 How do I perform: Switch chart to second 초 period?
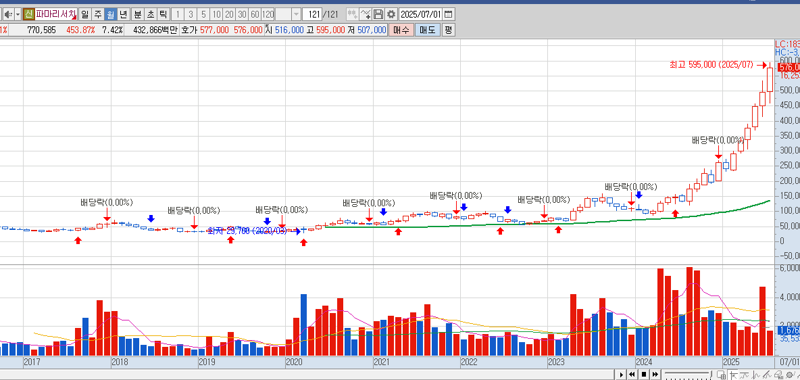(150, 14)
